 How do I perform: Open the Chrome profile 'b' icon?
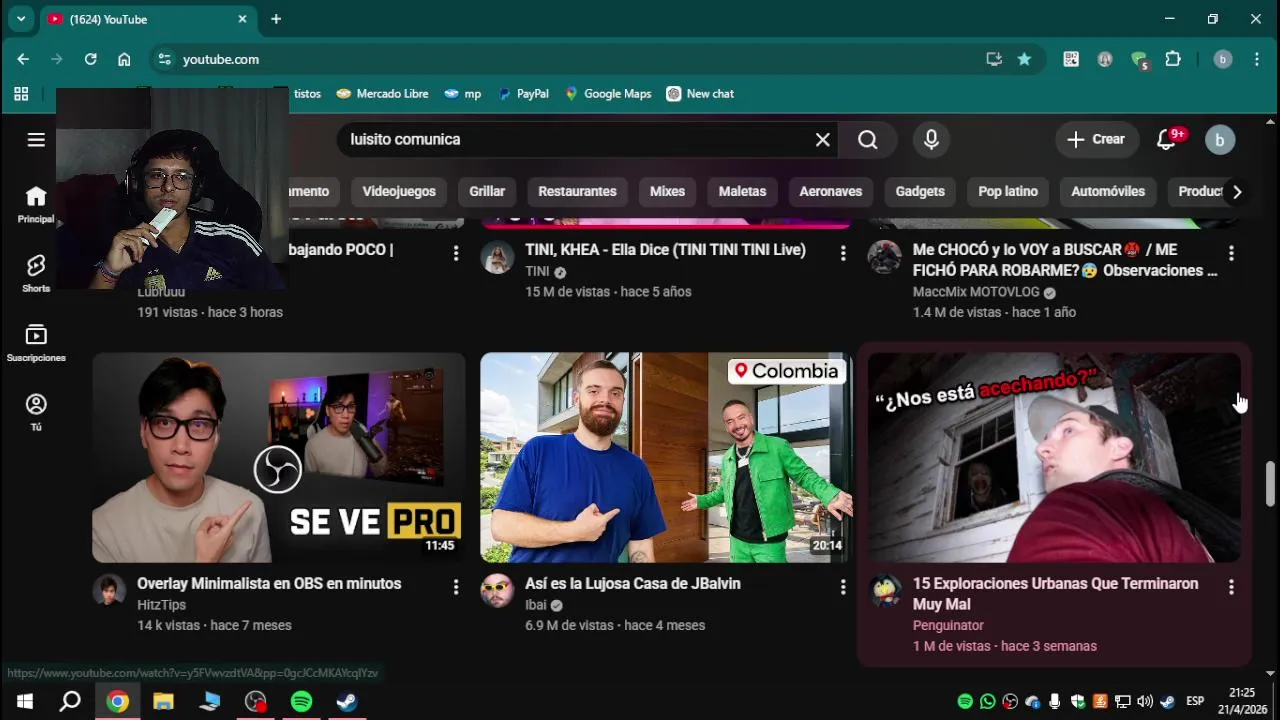pos(1222,59)
